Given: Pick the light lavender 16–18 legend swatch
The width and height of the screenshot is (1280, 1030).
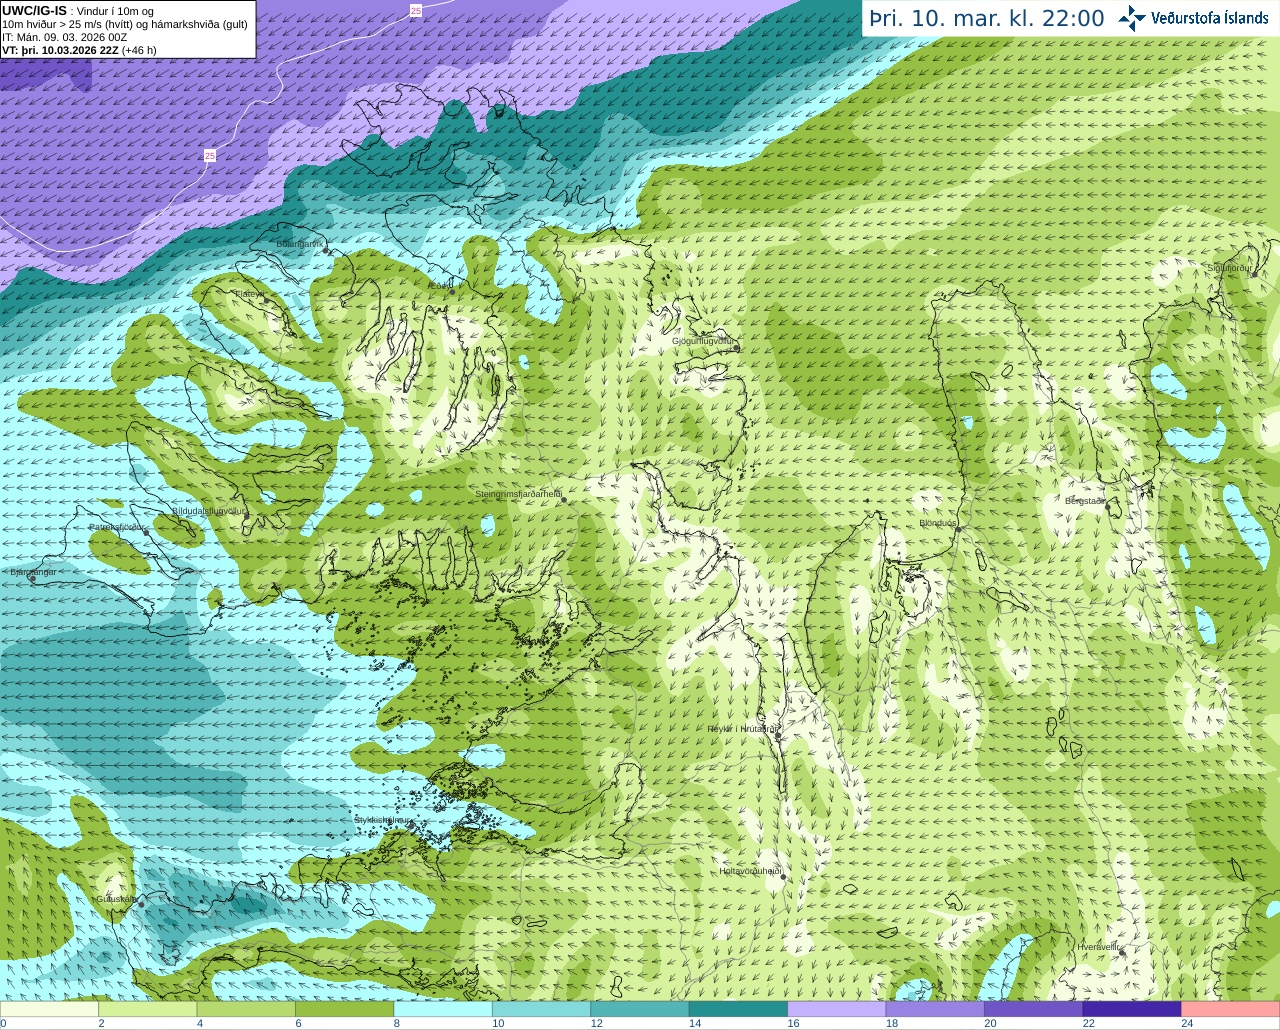Looking at the screenshot, I should click(x=837, y=1009).
